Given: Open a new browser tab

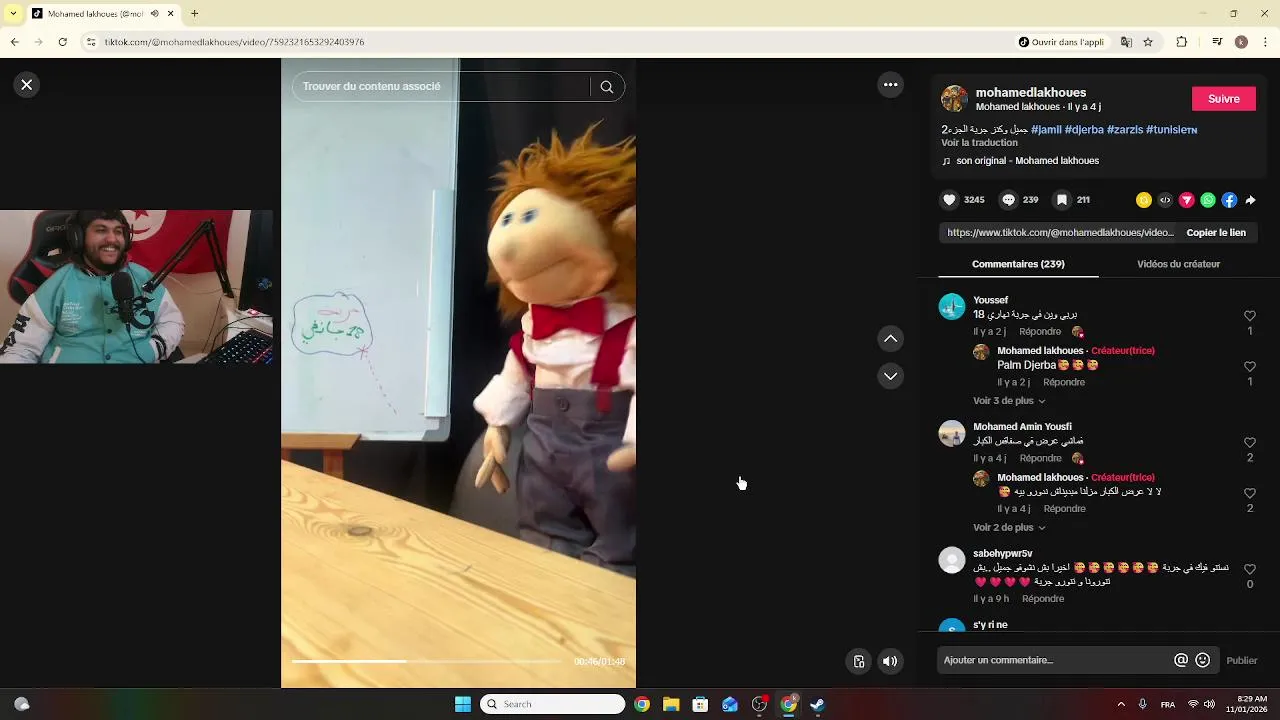Looking at the screenshot, I should point(194,14).
